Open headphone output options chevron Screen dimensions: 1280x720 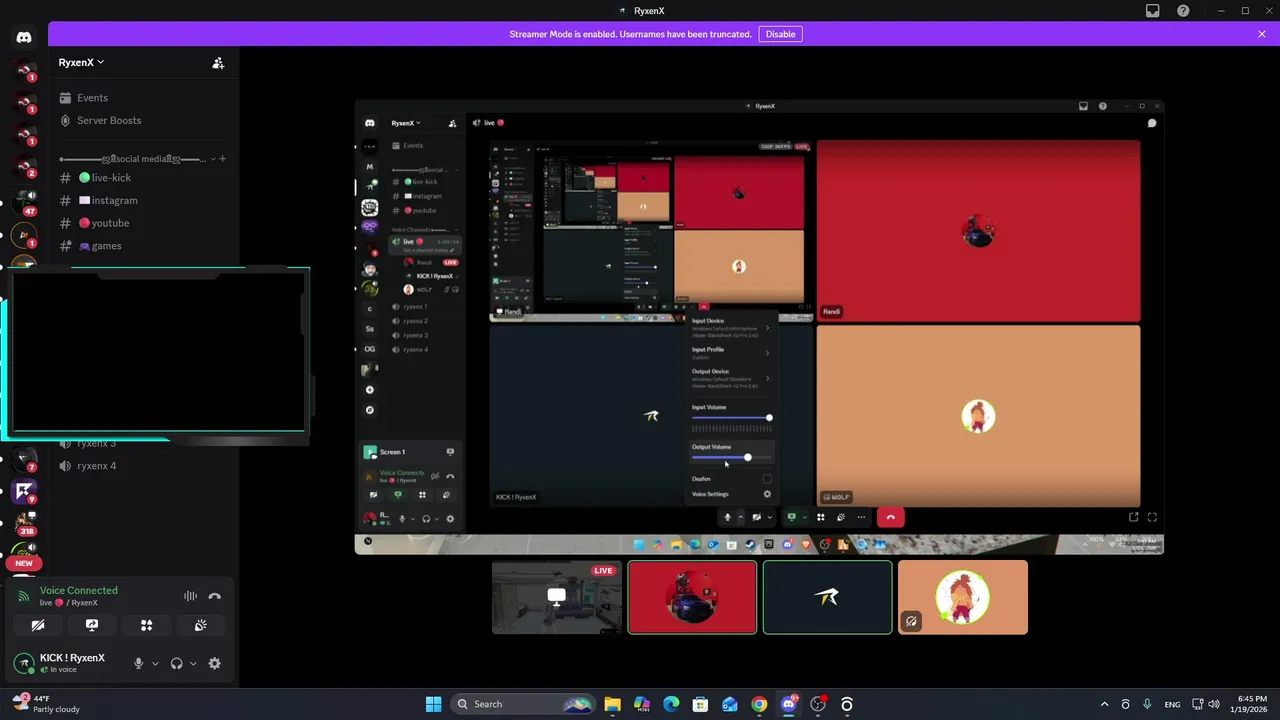193,663
